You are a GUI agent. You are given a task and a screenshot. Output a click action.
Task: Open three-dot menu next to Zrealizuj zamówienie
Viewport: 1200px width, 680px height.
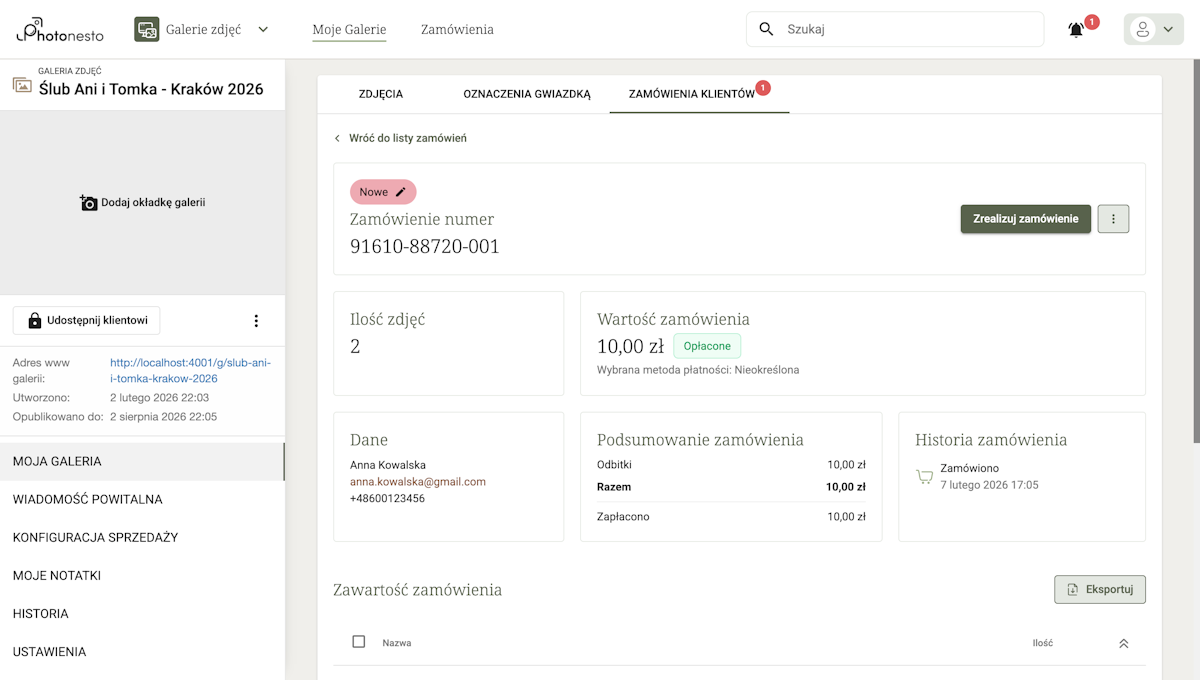tap(1113, 219)
